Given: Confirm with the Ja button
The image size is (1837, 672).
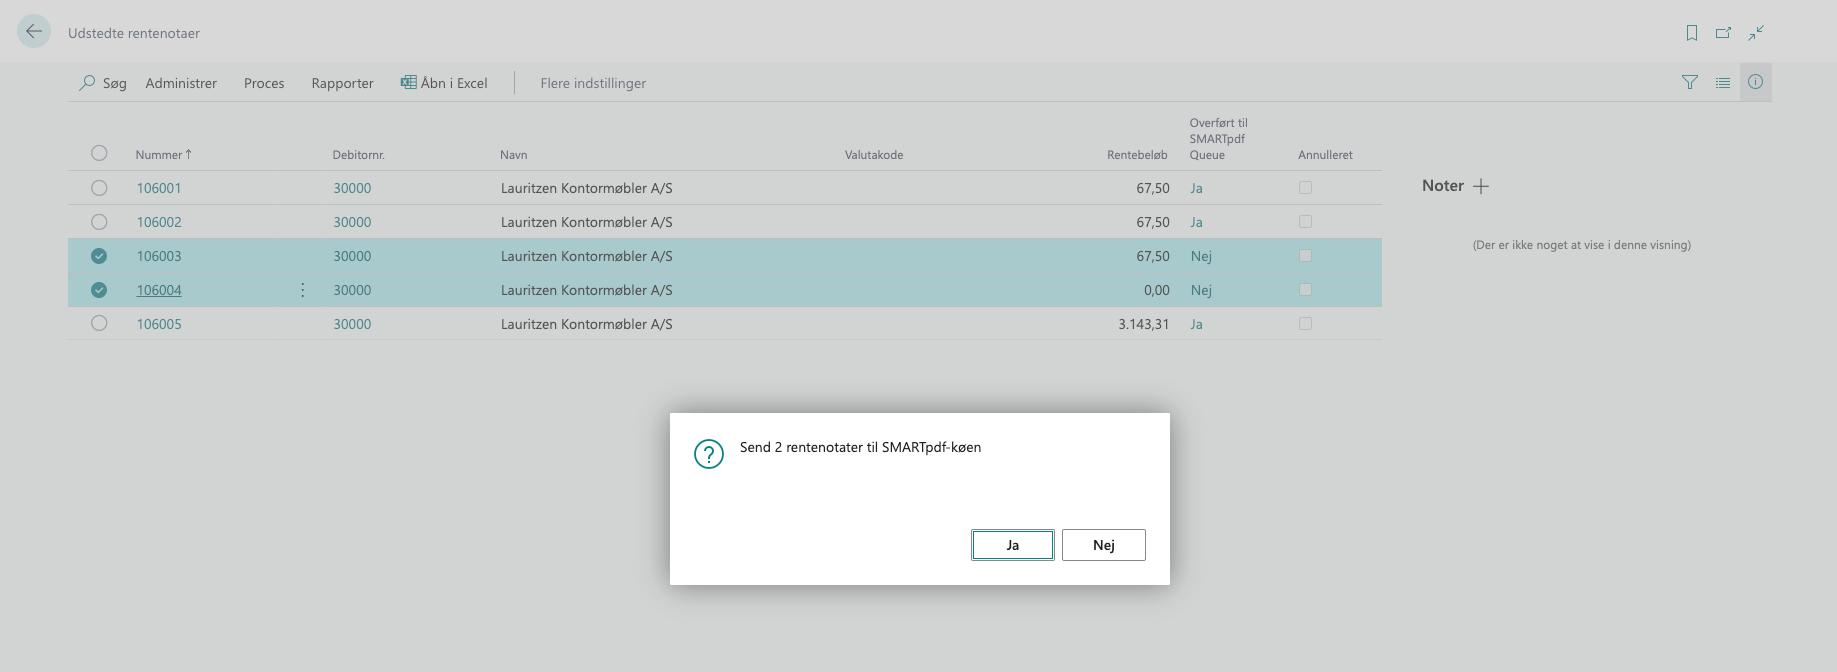Looking at the screenshot, I should 1013,545.
